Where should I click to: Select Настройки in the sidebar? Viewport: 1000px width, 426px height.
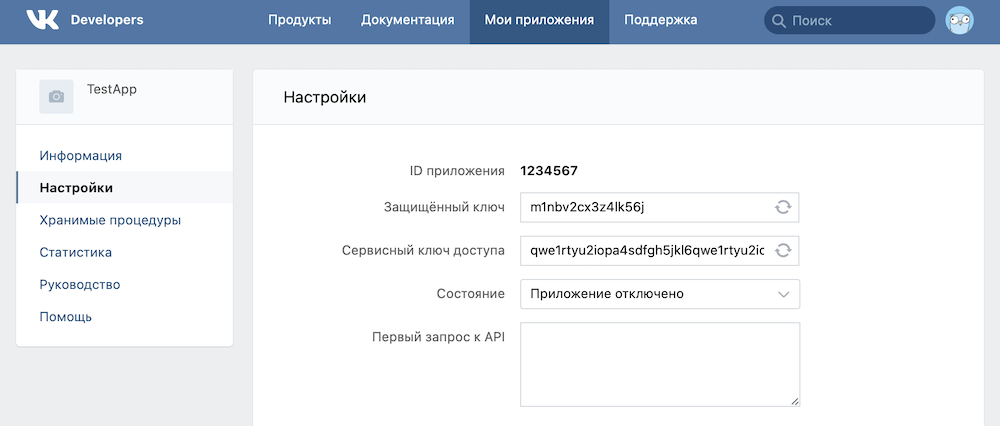pyautogui.click(x=124, y=188)
